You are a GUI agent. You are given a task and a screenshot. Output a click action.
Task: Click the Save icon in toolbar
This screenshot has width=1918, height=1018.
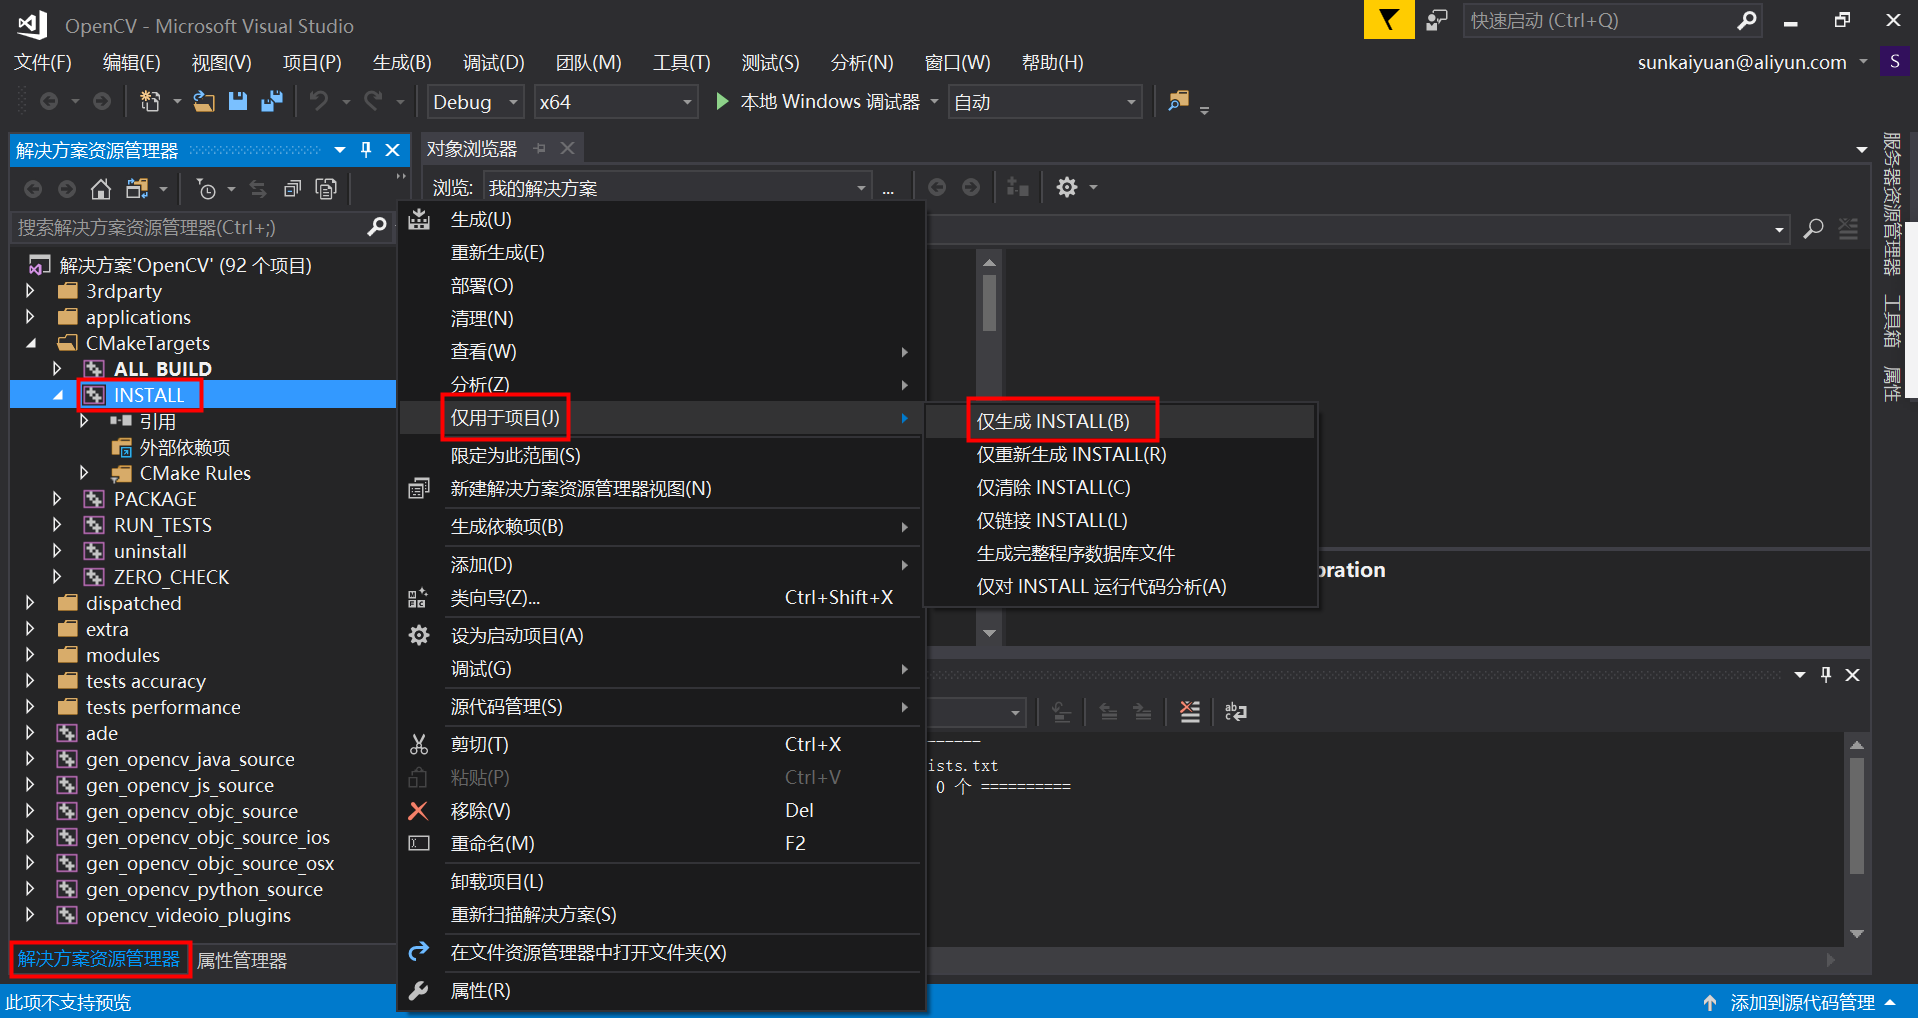pos(238,101)
